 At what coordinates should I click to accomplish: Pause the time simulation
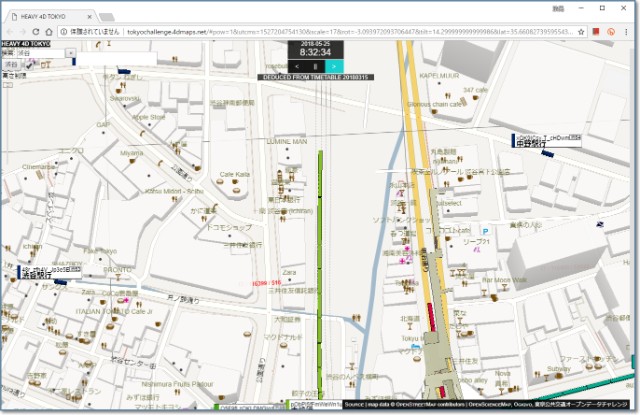[316, 66]
